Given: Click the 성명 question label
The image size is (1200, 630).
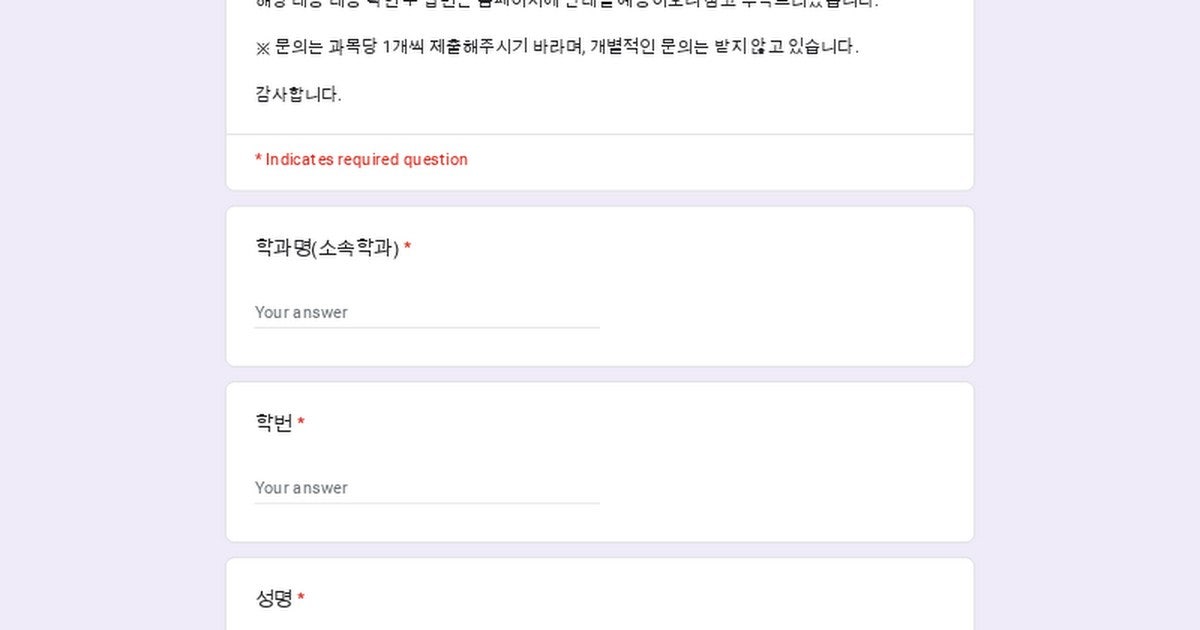Looking at the screenshot, I should [x=274, y=599].
